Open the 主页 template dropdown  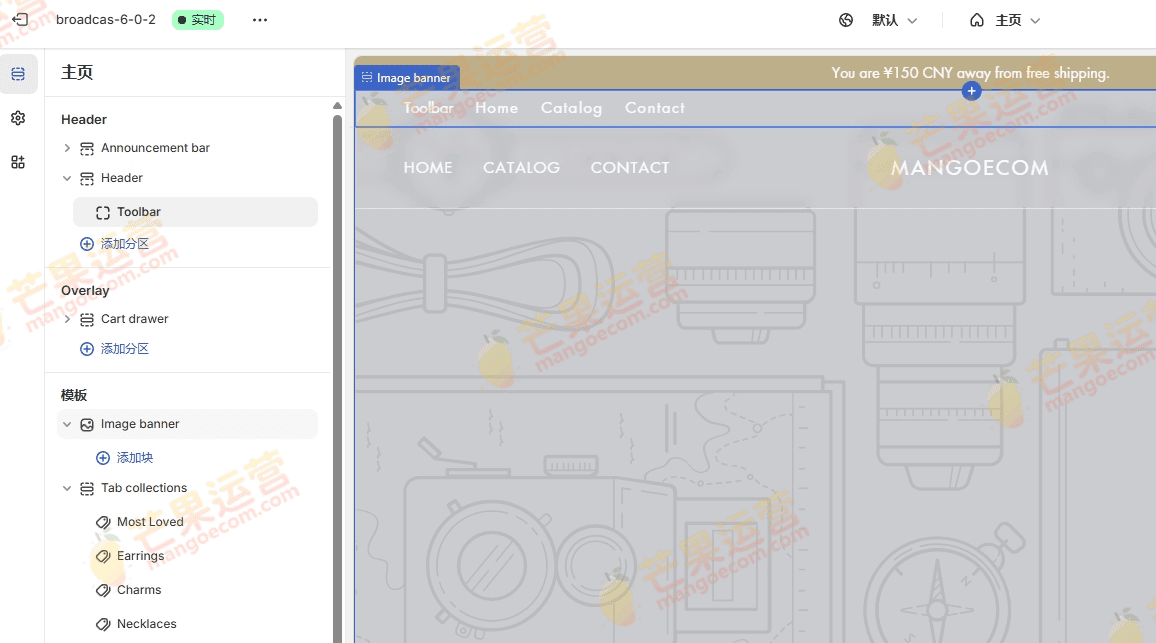tap(1006, 20)
